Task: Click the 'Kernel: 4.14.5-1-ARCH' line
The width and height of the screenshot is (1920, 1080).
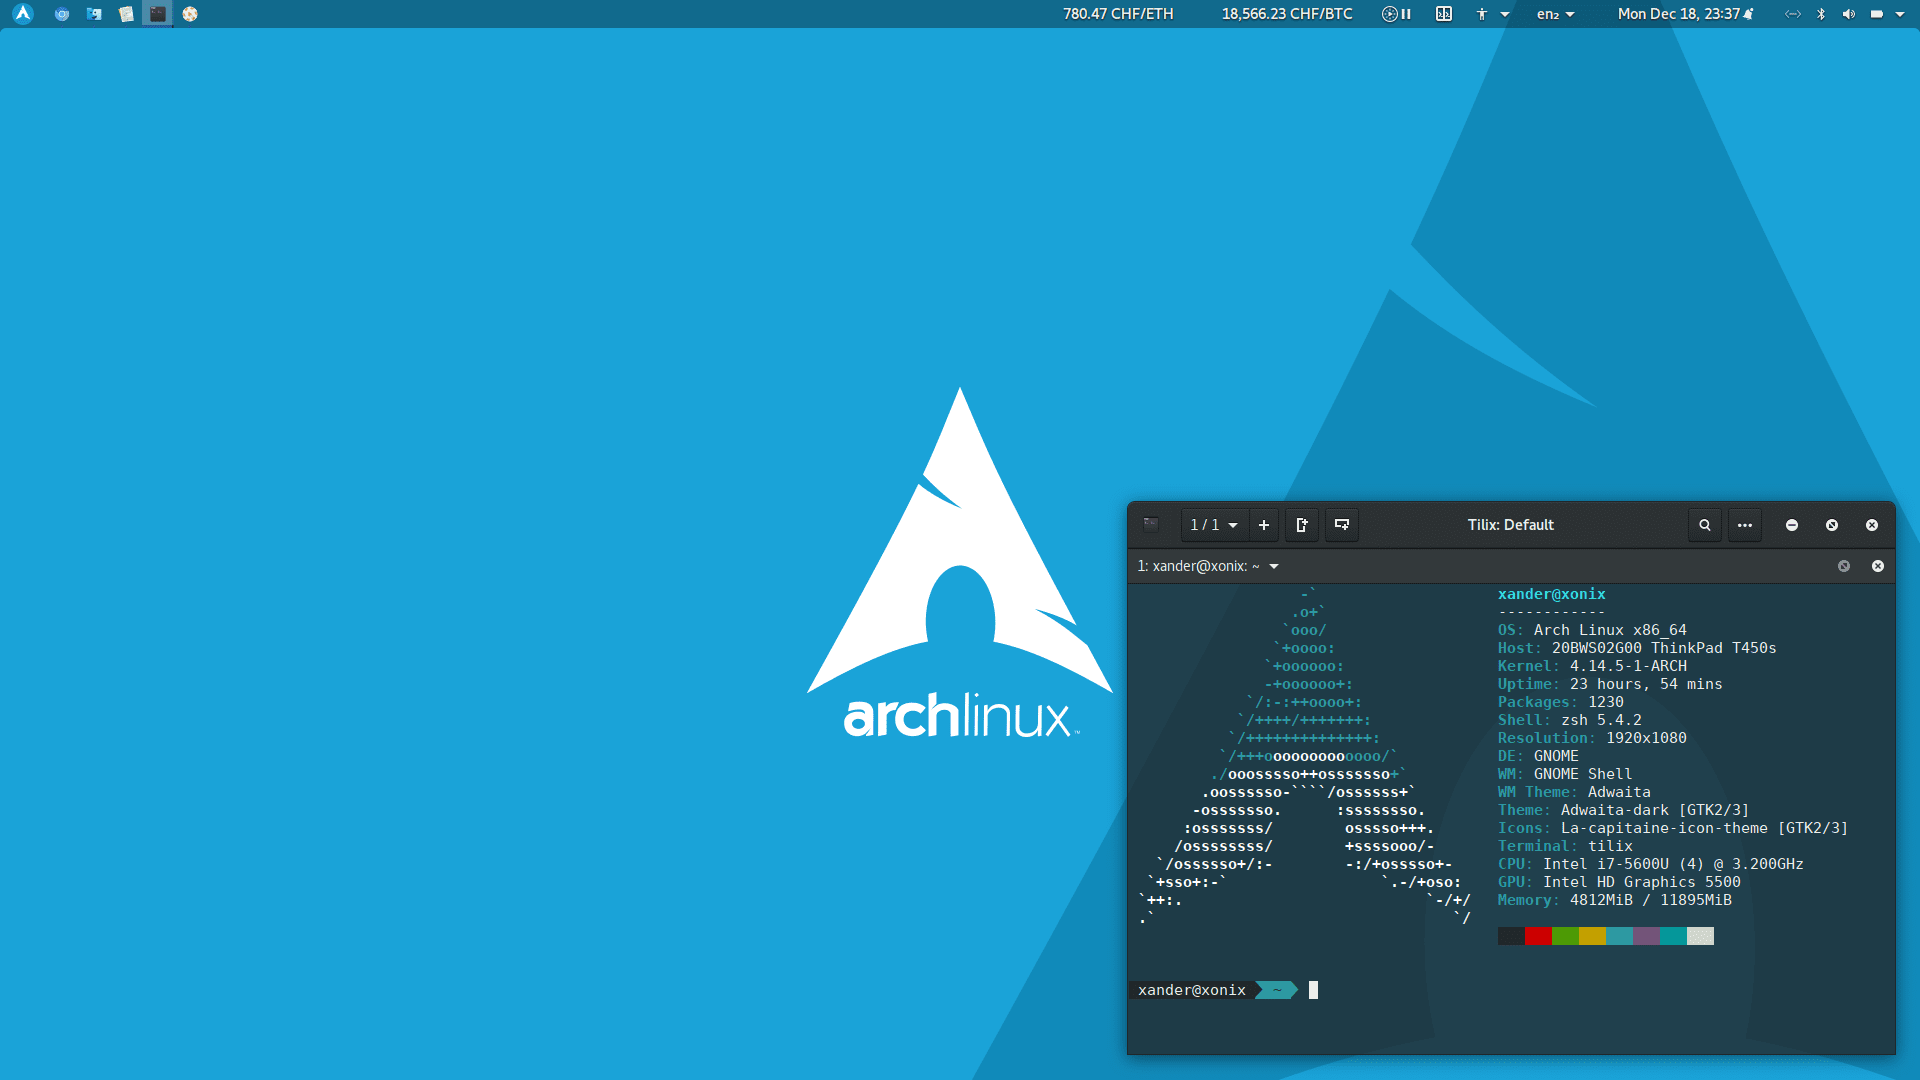Action: pos(1592,666)
